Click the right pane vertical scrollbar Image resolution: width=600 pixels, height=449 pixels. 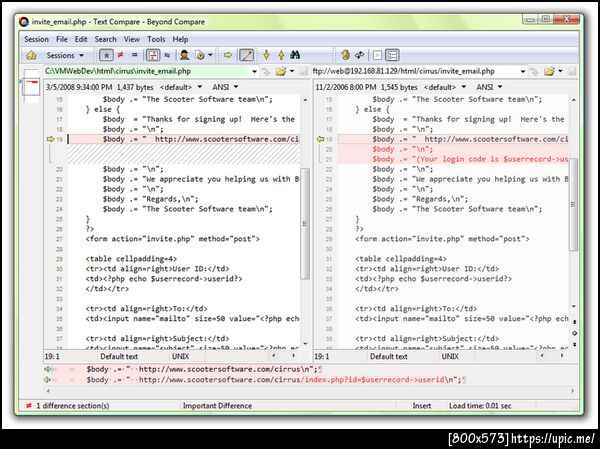point(574,205)
